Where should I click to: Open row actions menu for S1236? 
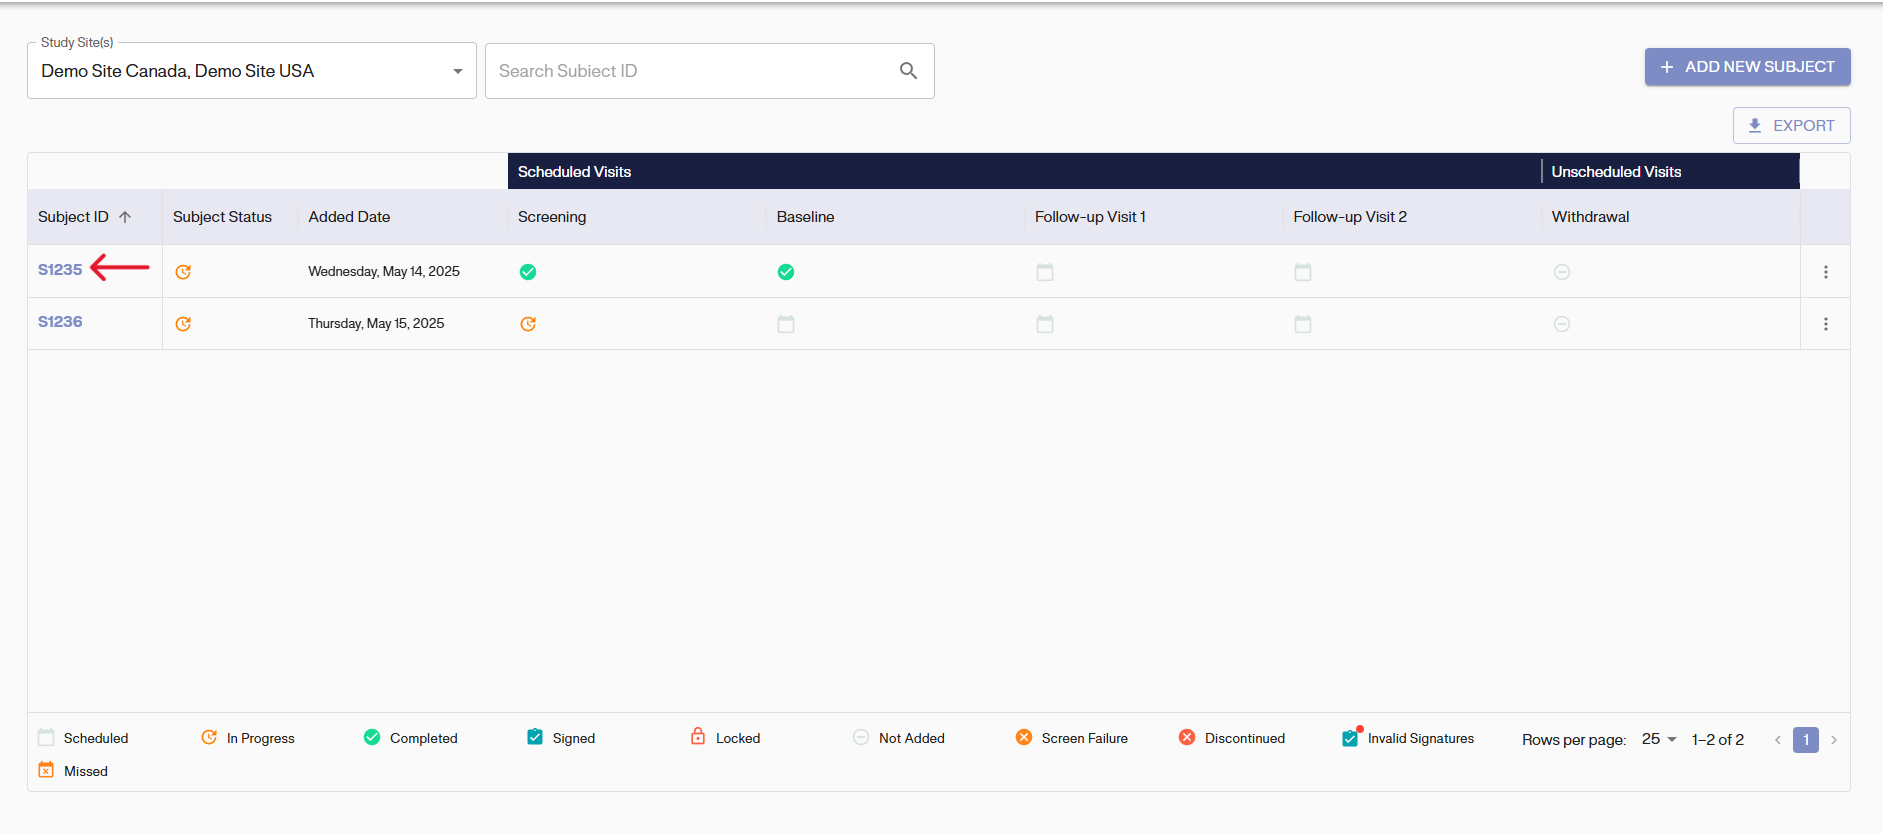pos(1825,324)
